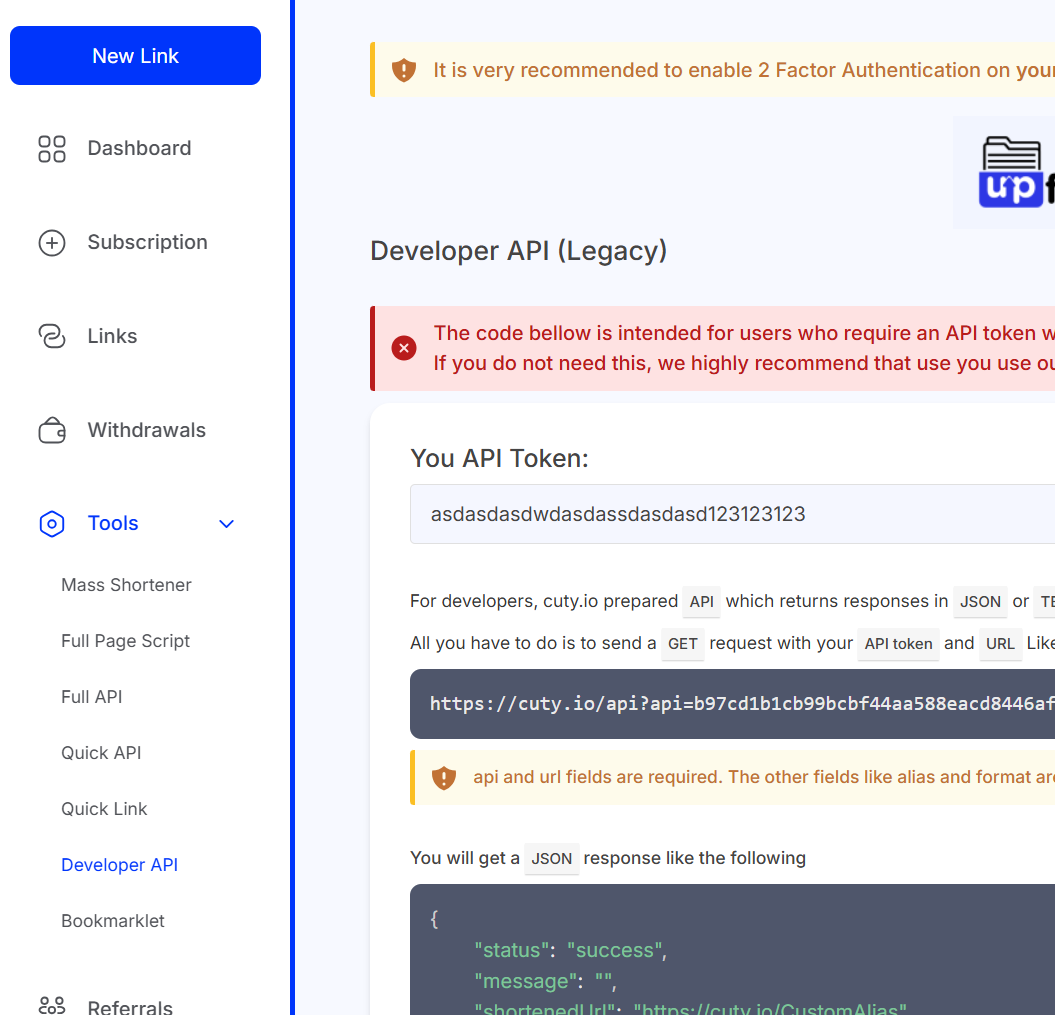Open the Referrals menu label
The height and width of the screenshot is (1015, 1055).
131,1007
